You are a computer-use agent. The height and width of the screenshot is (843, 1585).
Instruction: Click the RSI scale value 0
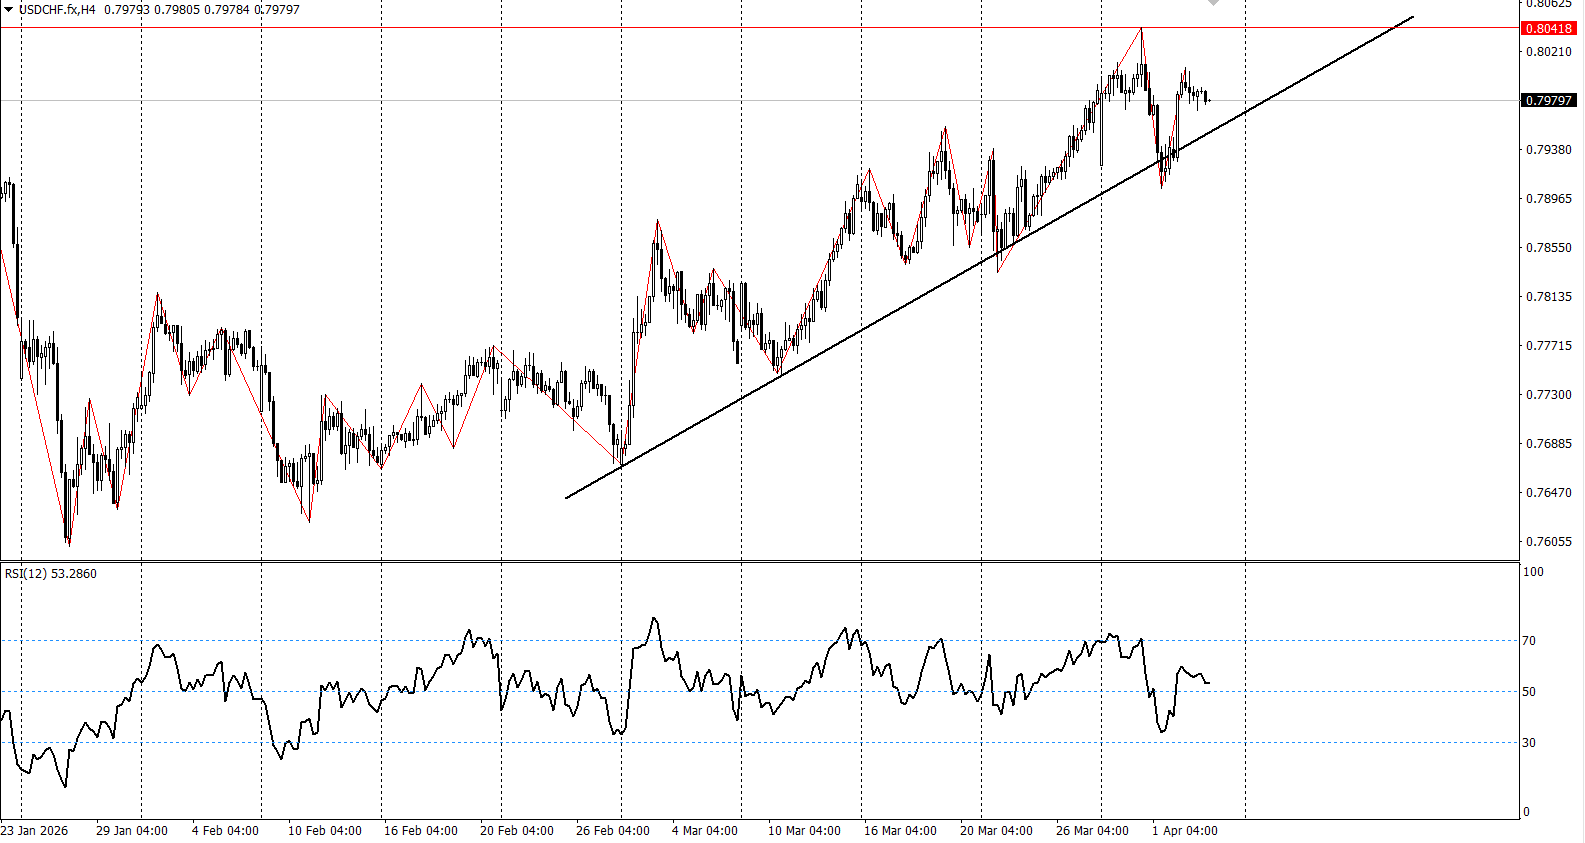point(1526,811)
